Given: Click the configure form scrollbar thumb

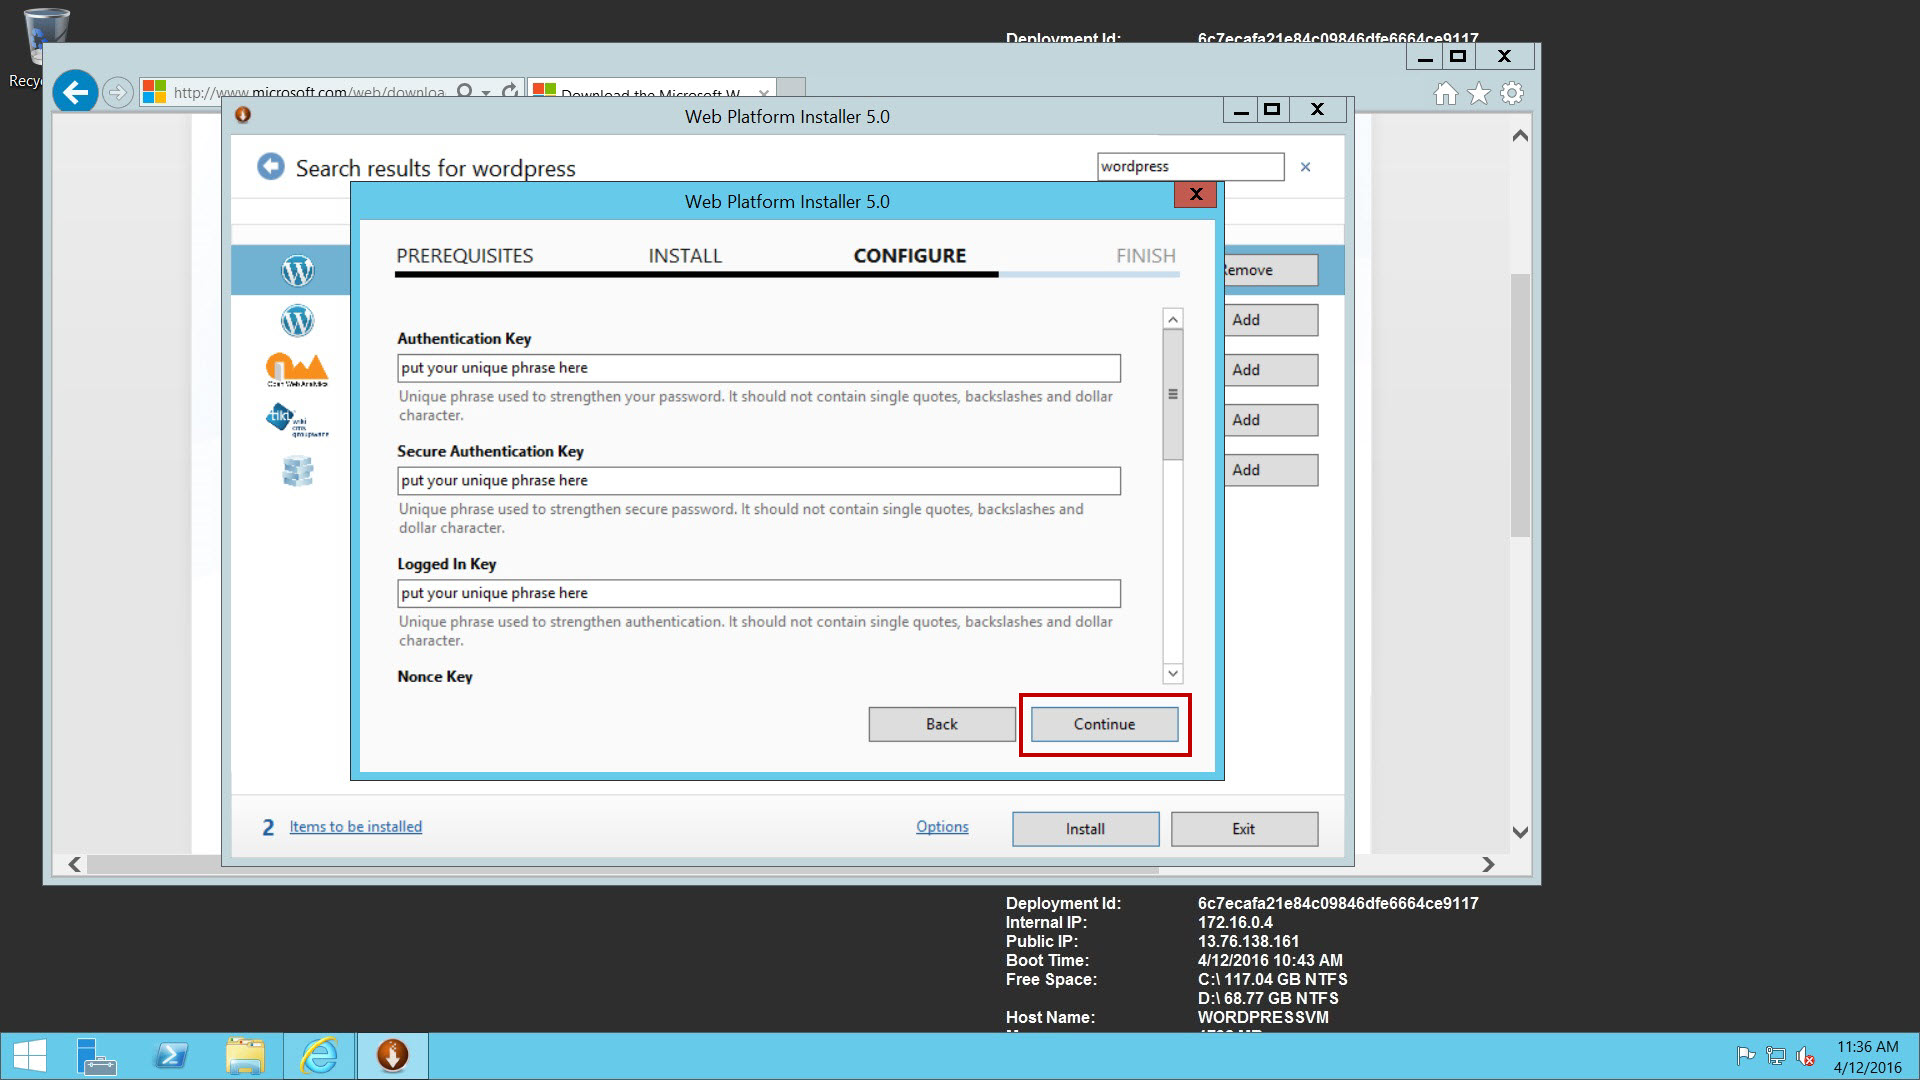Looking at the screenshot, I should 1173,394.
